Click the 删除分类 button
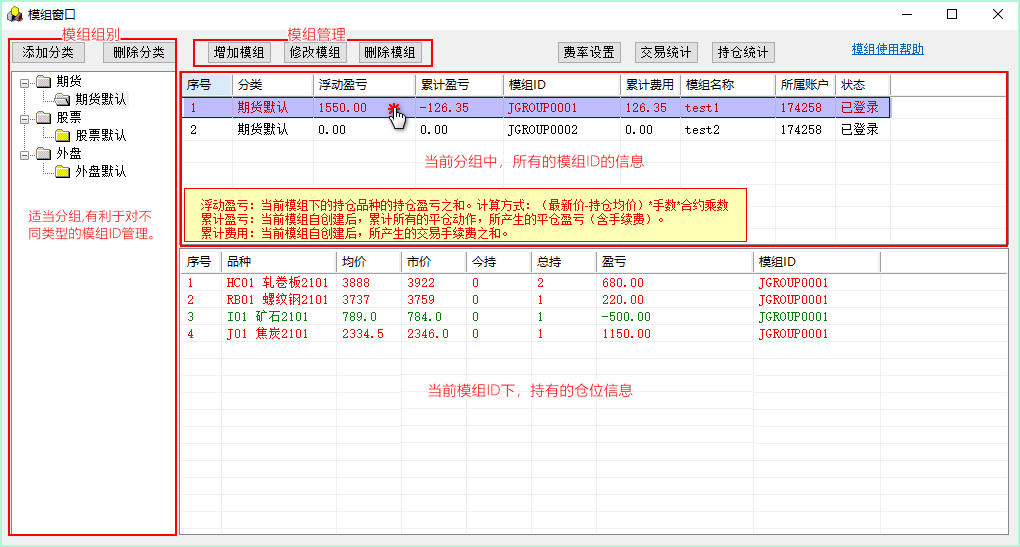The width and height of the screenshot is (1020, 547). coord(139,52)
